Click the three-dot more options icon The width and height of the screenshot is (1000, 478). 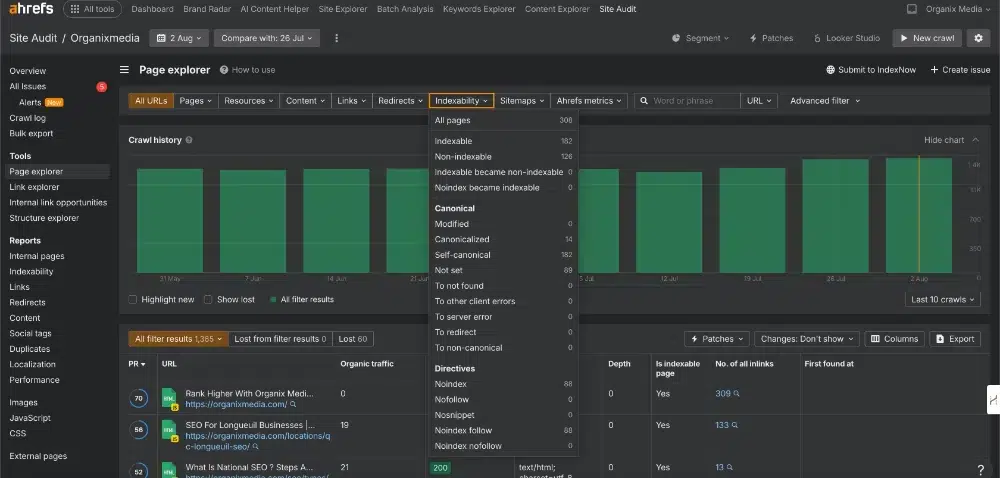pyautogui.click(x=337, y=38)
